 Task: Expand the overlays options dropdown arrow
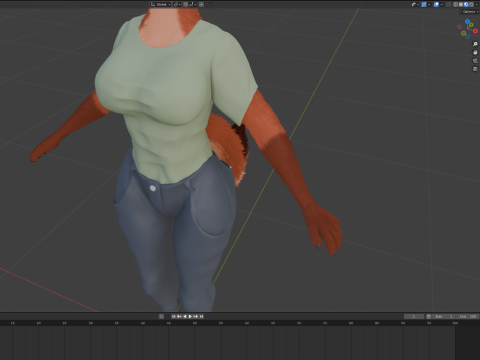tap(442, 4)
